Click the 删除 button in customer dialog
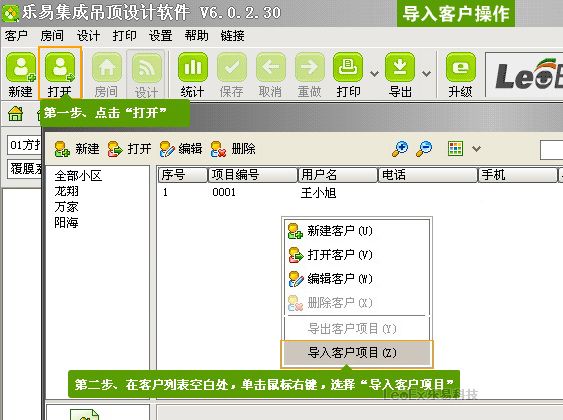Viewport: 563px width, 420px height. click(x=233, y=148)
